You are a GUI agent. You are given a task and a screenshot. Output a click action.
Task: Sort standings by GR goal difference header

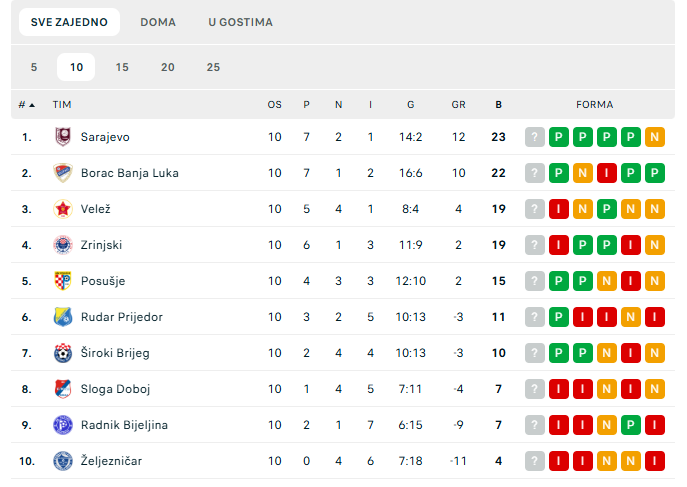pos(459,105)
